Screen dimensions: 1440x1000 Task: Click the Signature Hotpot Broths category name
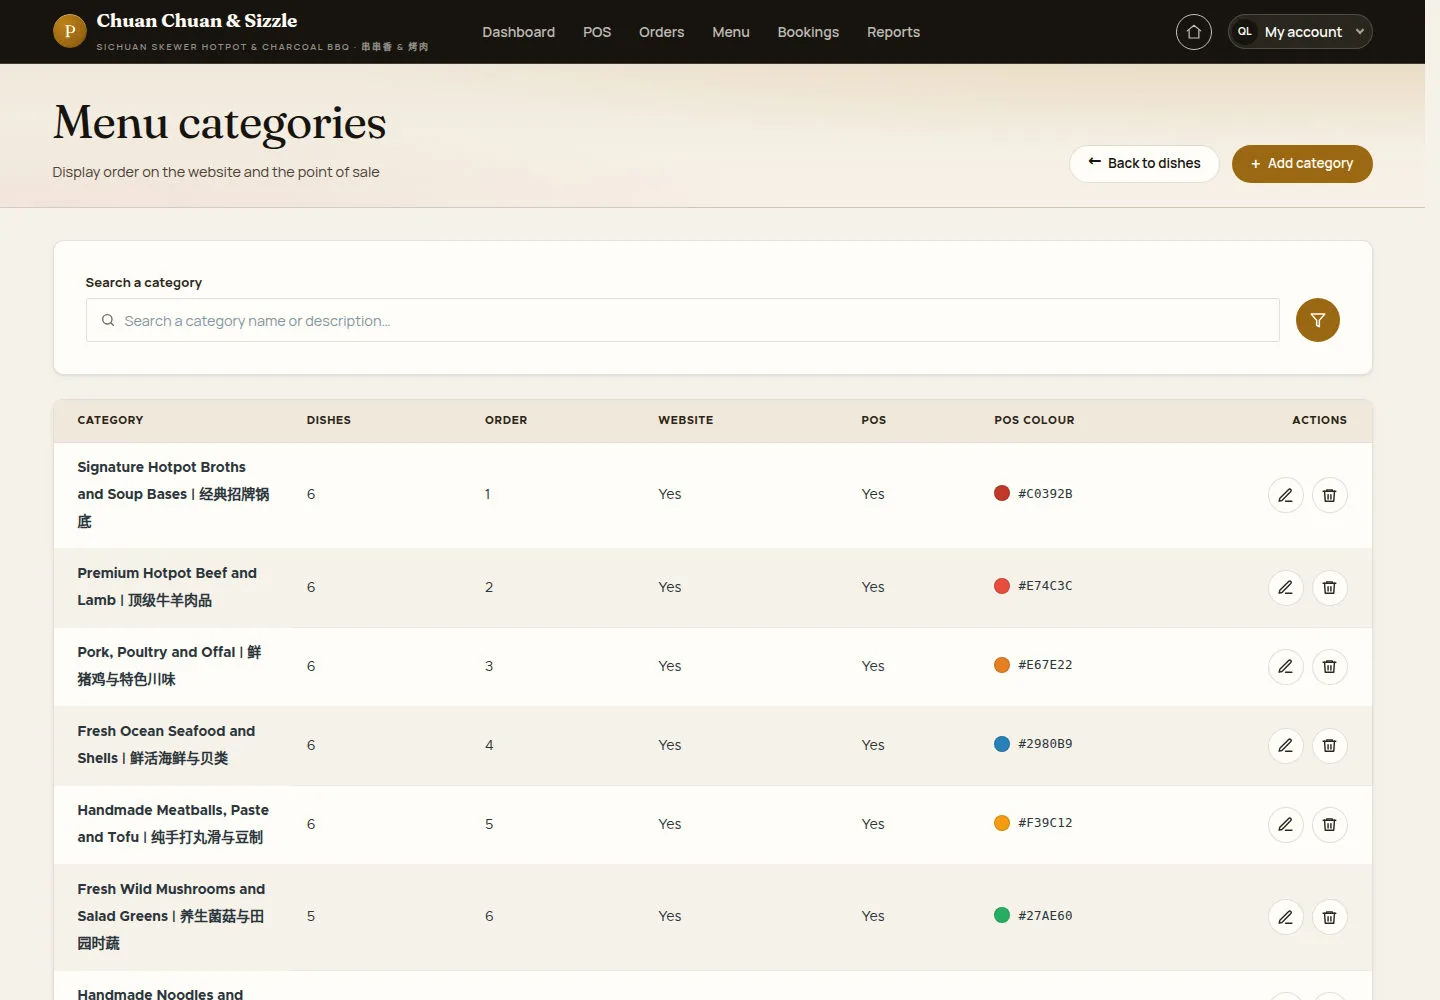(173, 494)
